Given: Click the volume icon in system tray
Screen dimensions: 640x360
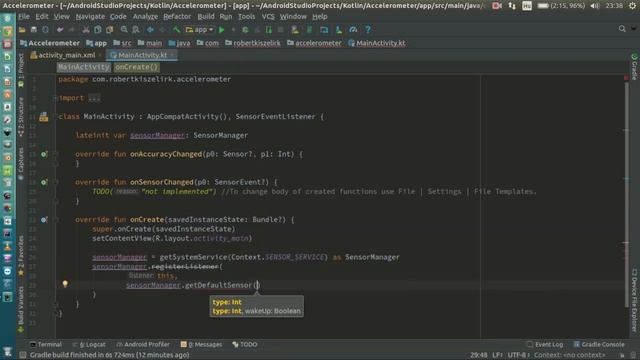Looking at the screenshot, I should tap(595, 5).
